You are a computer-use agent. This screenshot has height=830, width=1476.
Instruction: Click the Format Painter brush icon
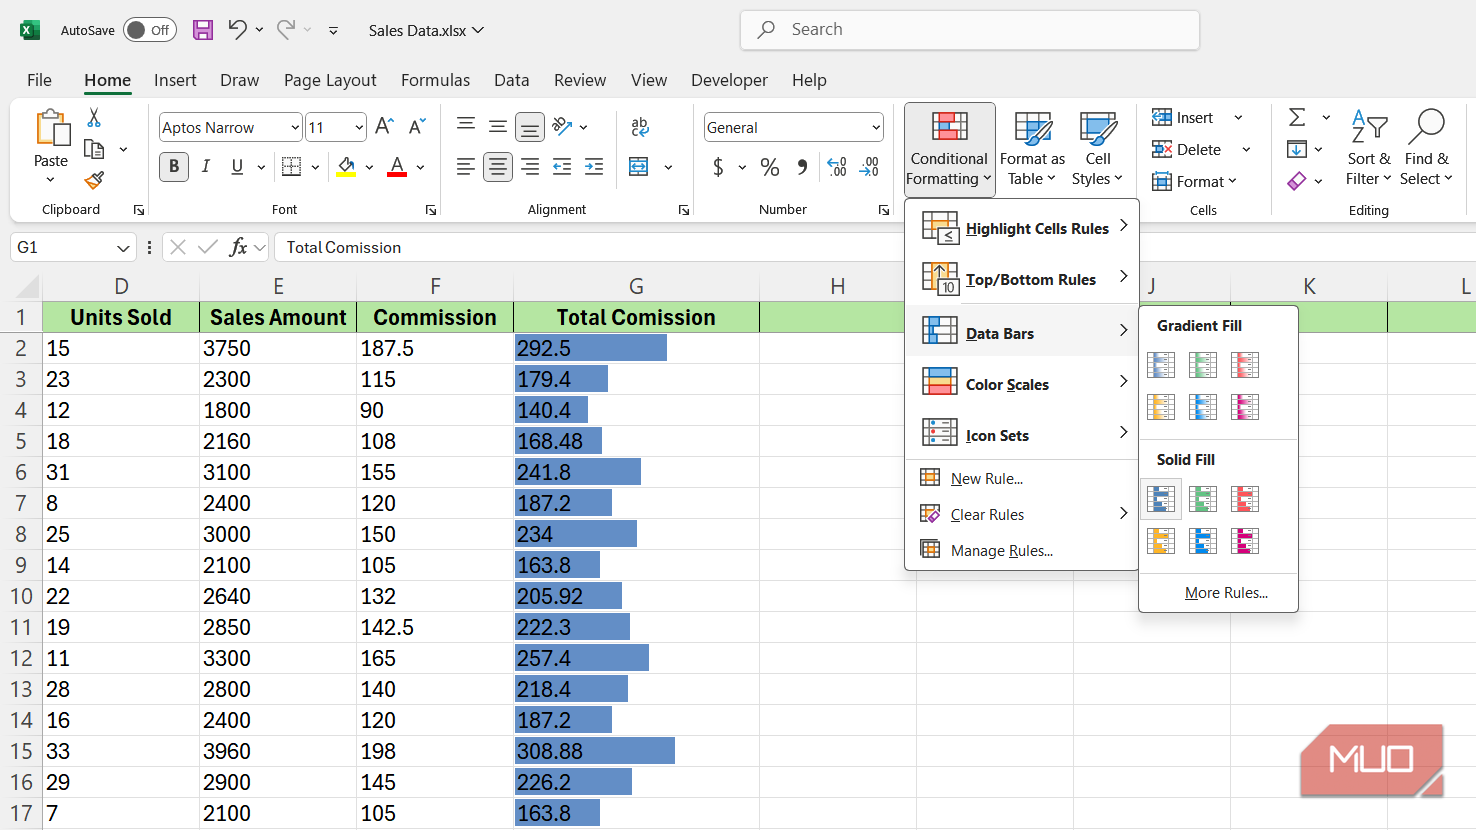pos(94,181)
